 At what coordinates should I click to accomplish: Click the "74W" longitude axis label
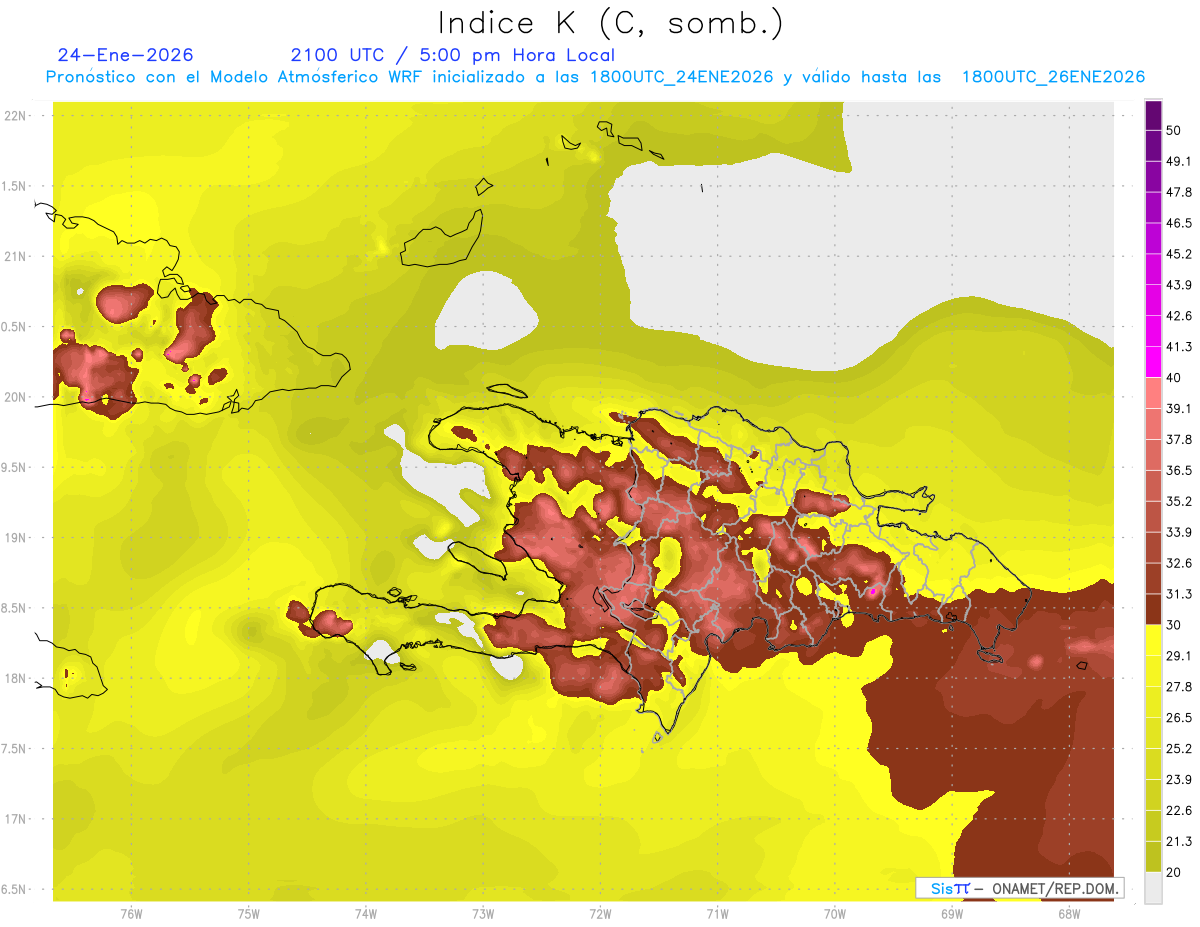366,913
